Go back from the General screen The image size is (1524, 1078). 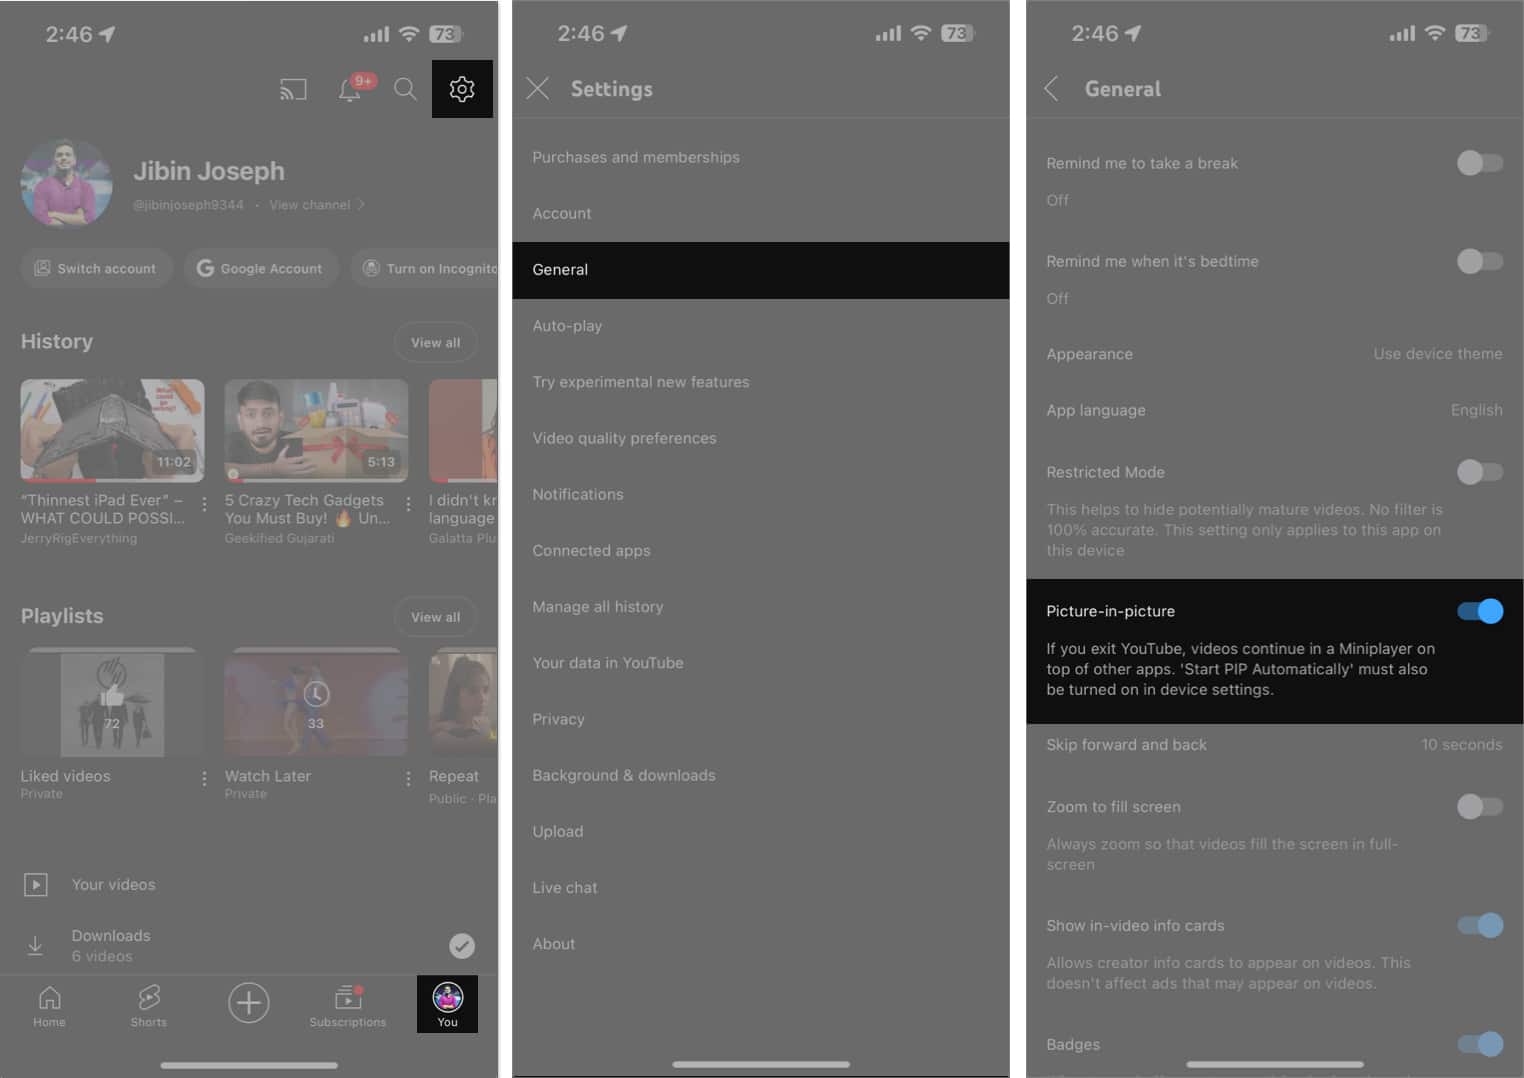(1051, 89)
